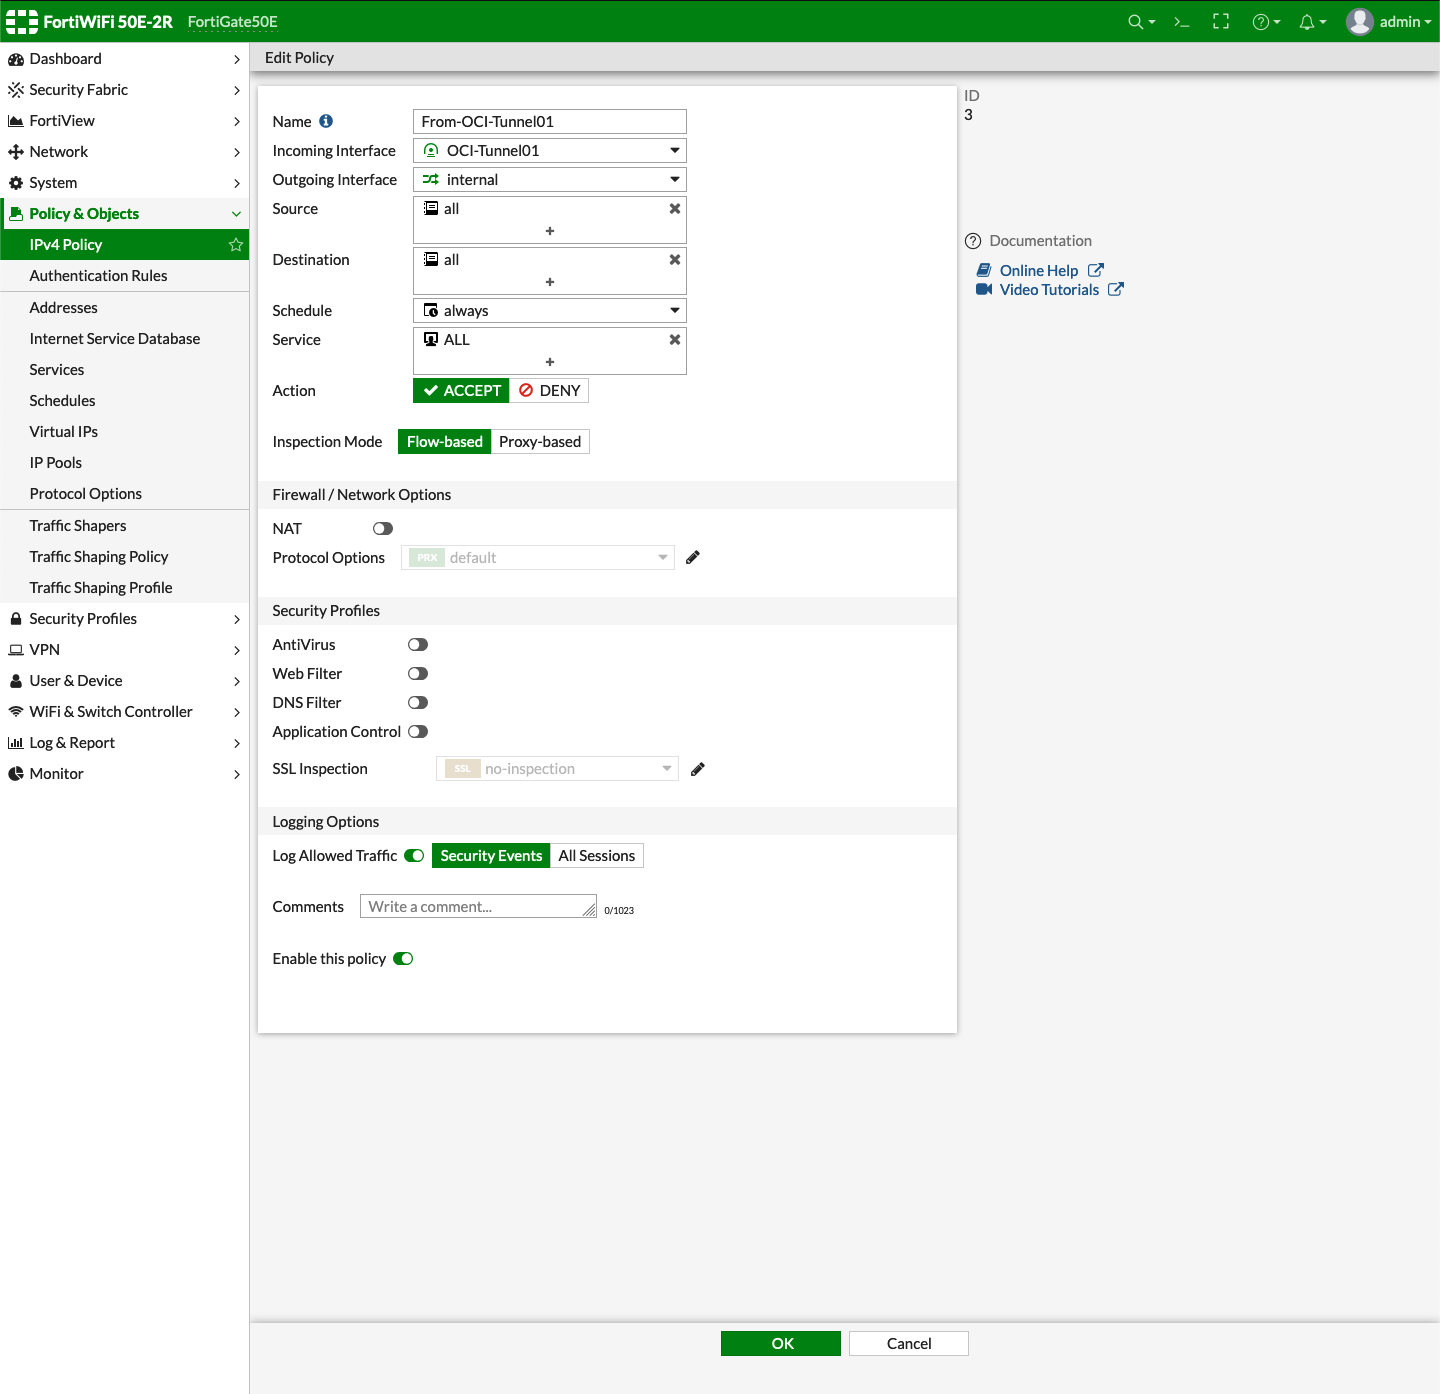
Task: Remove 'all' from Destination field
Action: (675, 260)
